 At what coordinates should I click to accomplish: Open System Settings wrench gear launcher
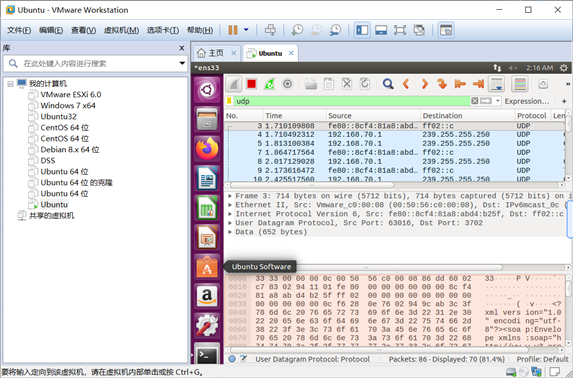click(207, 326)
